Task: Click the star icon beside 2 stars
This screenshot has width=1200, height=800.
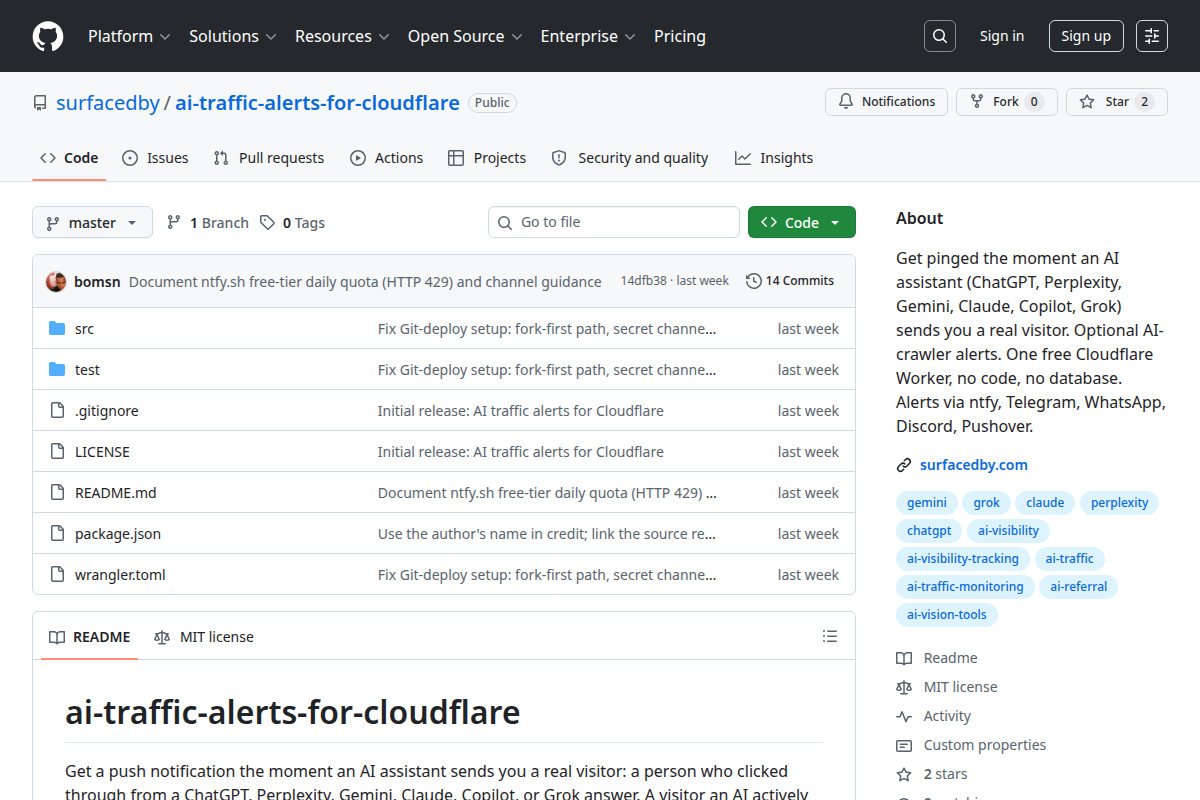Action: (x=904, y=774)
